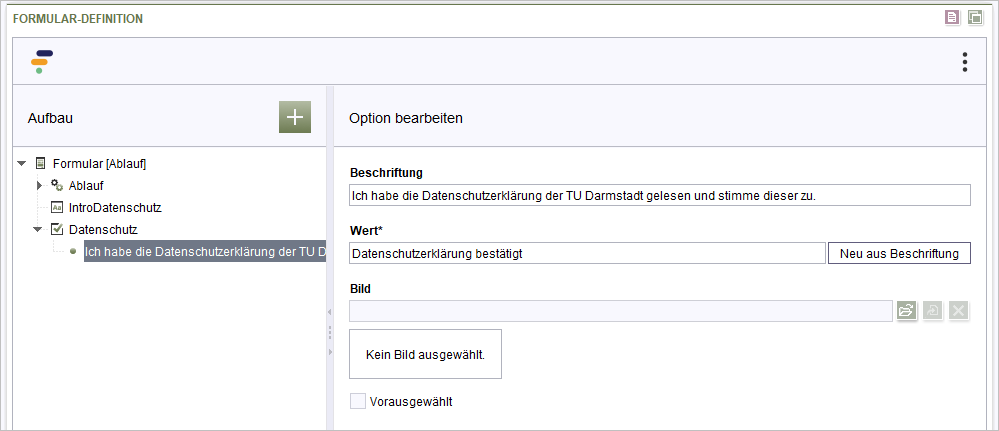
Task: Click the Formcycle logo icon
Action: 41,62
